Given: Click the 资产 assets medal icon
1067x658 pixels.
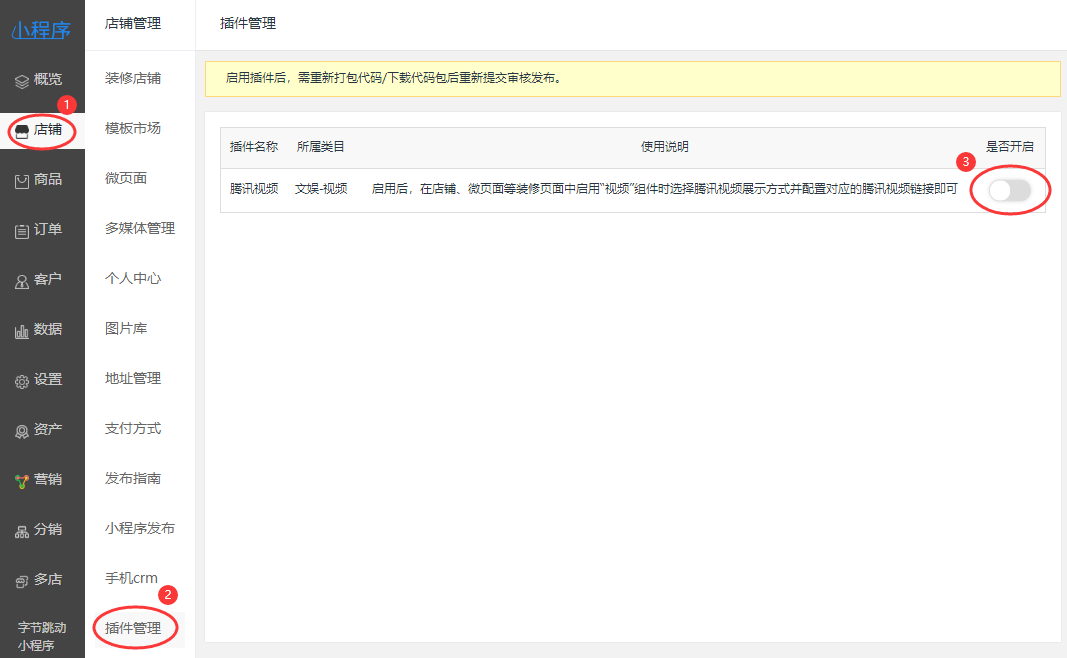Looking at the screenshot, I should [x=22, y=431].
